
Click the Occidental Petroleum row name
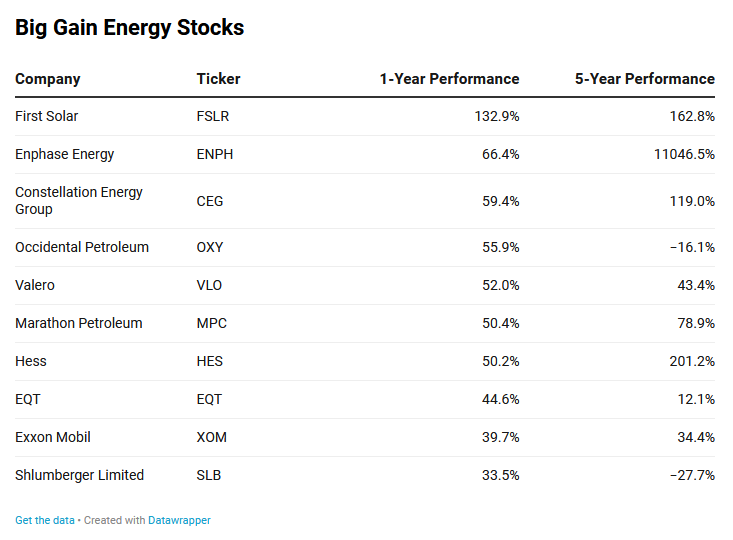pyautogui.click(x=82, y=247)
